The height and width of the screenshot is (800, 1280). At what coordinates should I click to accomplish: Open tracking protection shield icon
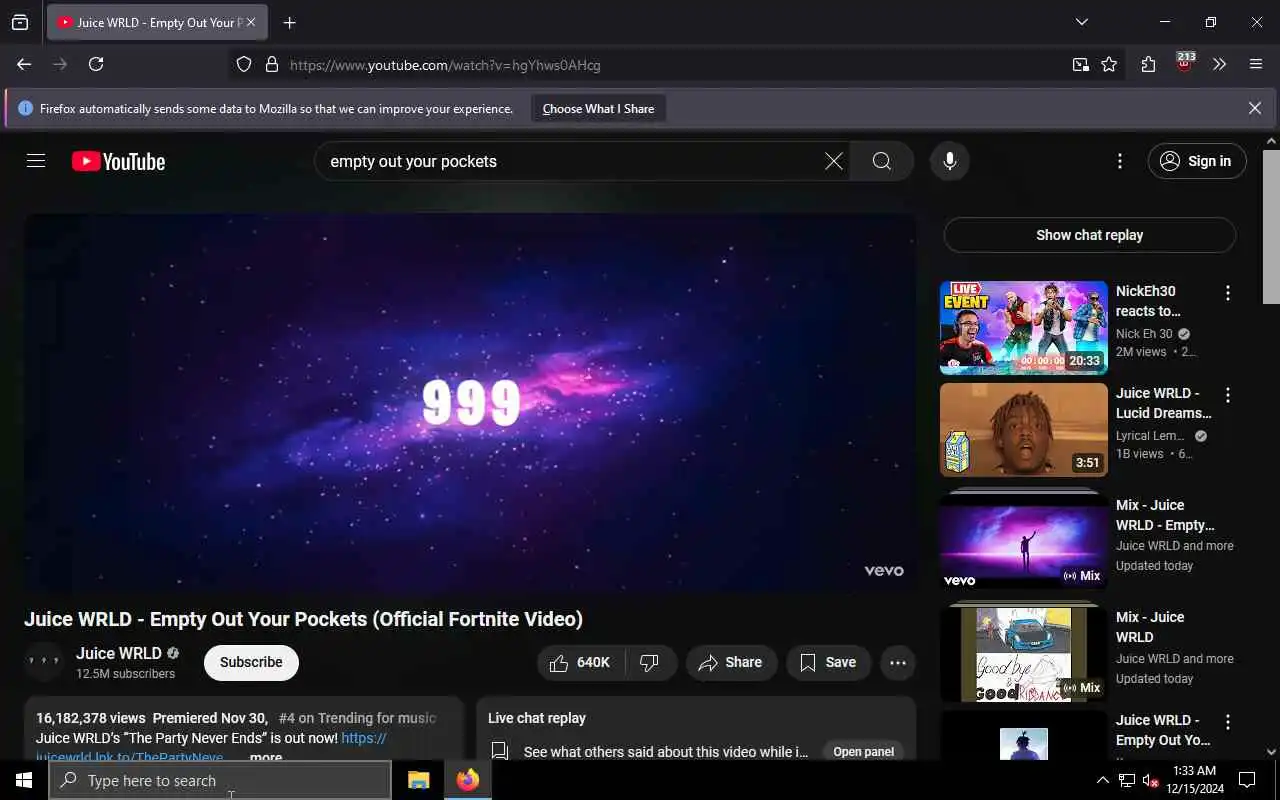click(244, 64)
